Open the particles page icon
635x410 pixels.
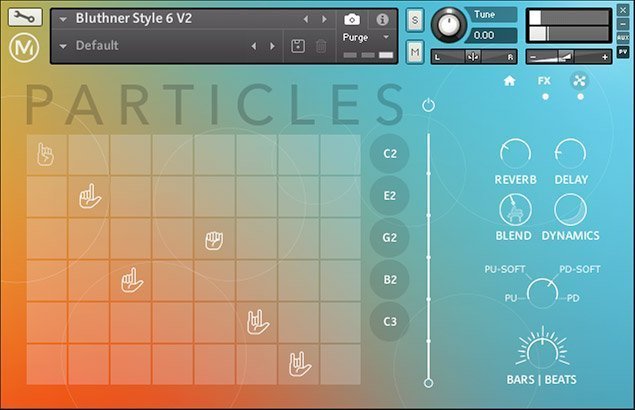(577, 81)
